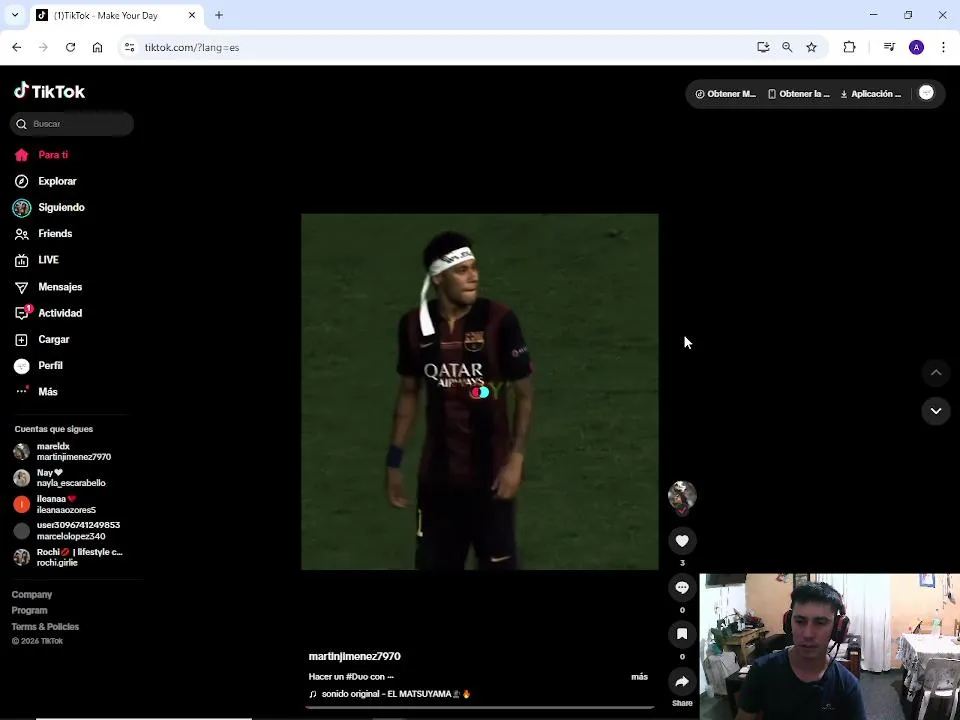The image size is (960, 720).
Task: Click the address bar URL
Action: 192,47
